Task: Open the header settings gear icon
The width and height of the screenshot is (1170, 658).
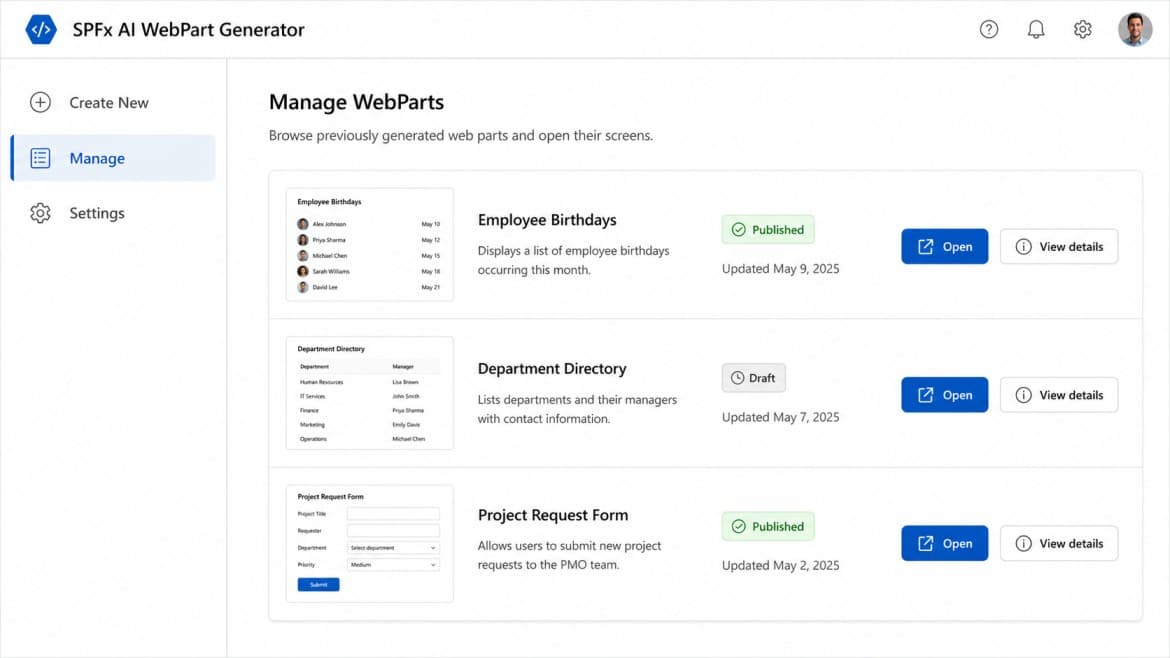Action: click(1083, 29)
